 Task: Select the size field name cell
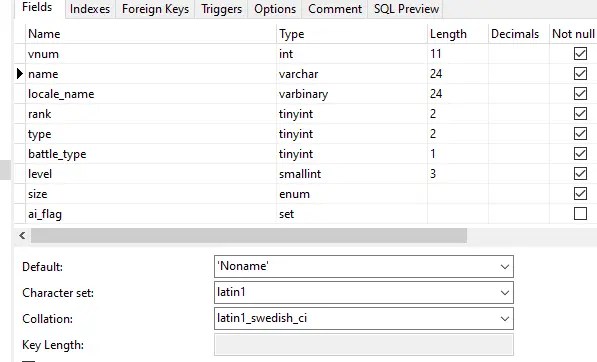click(x=151, y=194)
